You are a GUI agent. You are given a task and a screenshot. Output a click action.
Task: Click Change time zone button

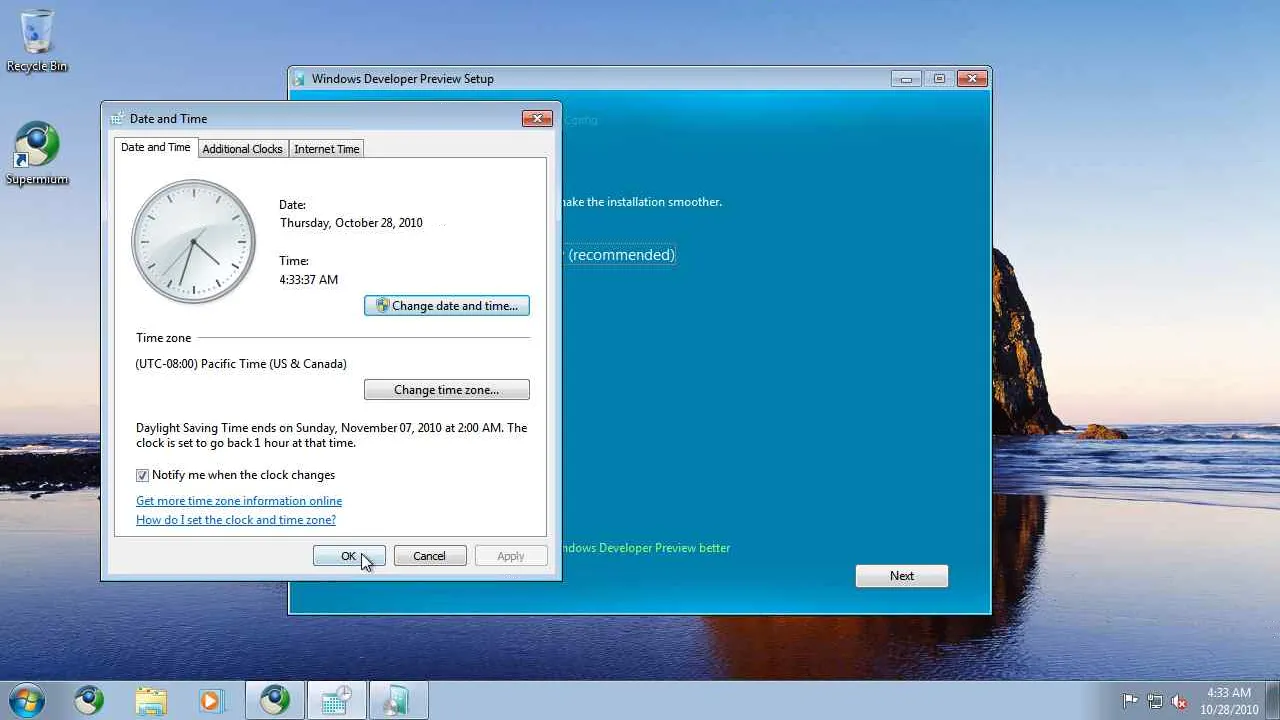(x=447, y=390)
